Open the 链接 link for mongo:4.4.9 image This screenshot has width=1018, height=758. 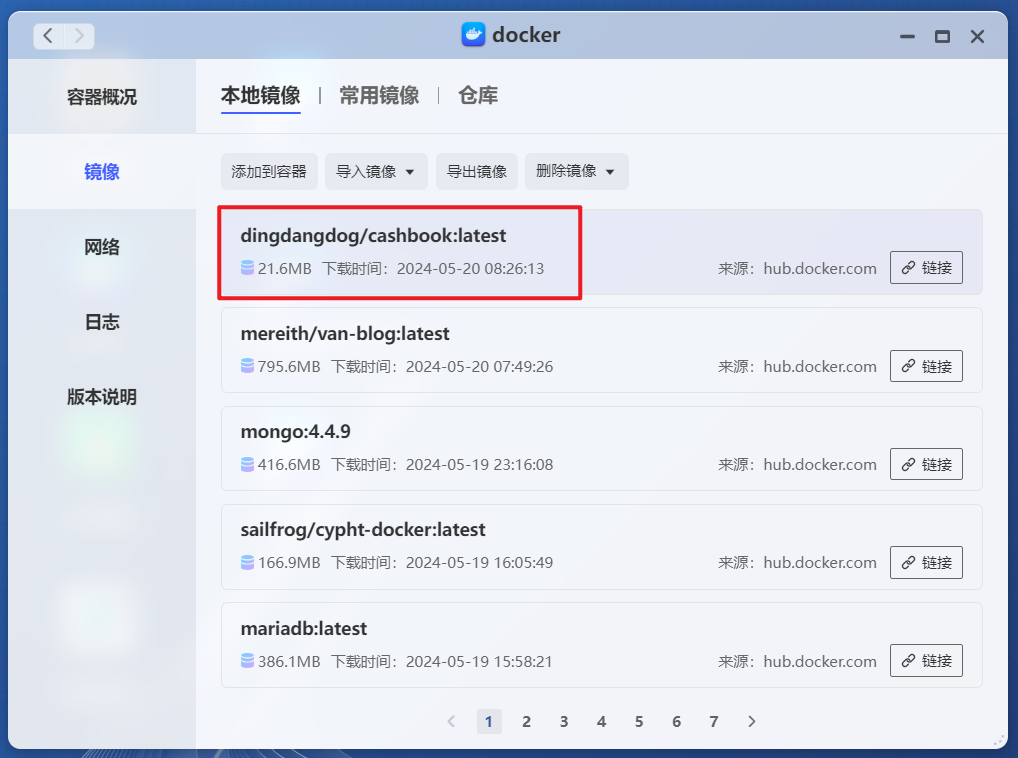click(x=926, y=464)
